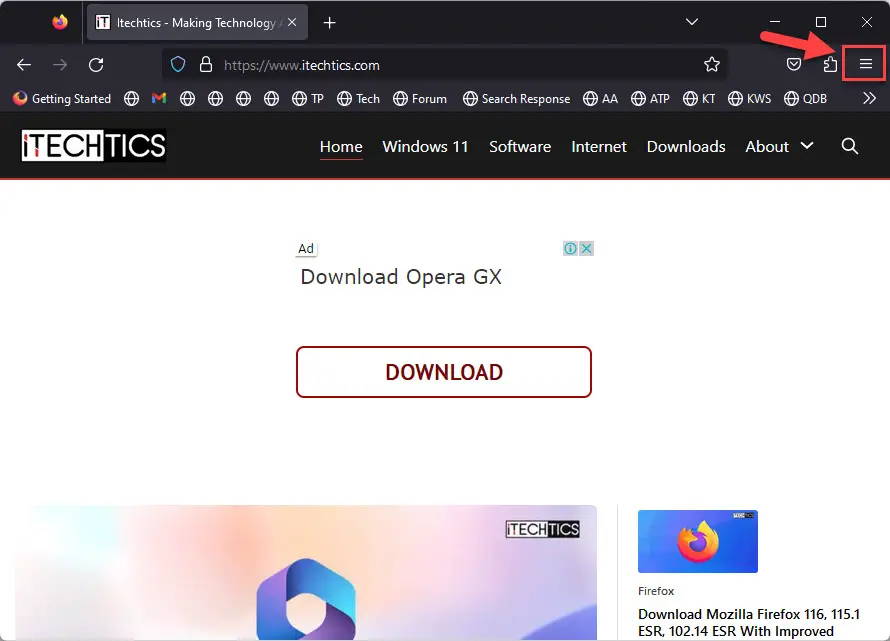
Task: Open tracking protection shield panel
Action: point(178,65)
